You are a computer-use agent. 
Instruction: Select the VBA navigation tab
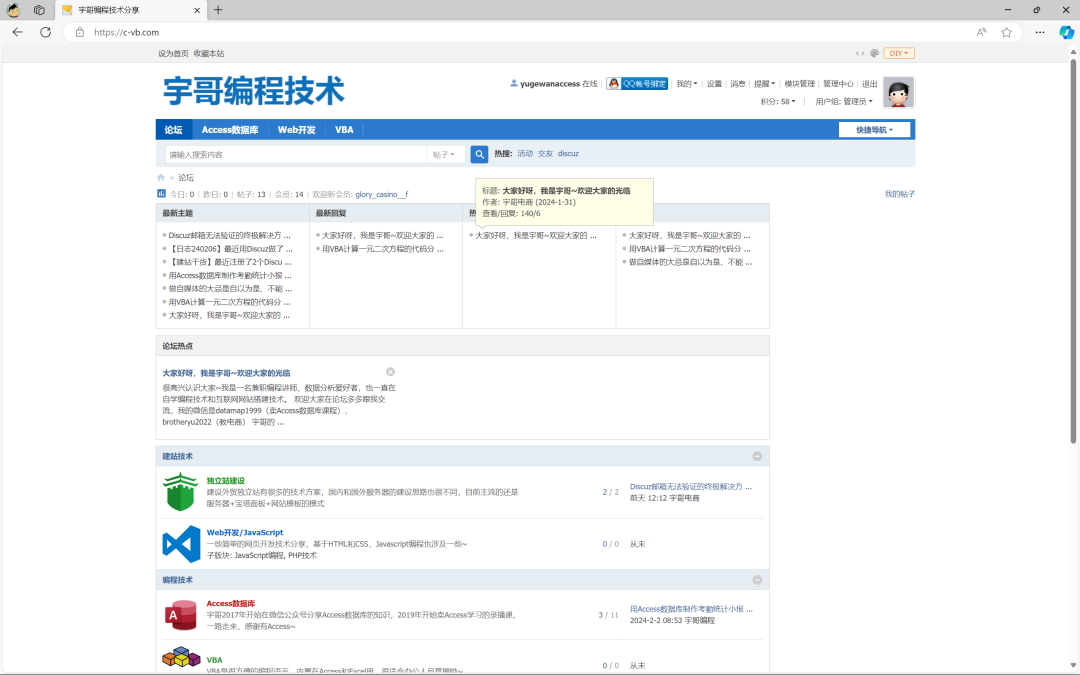tap(344, 130)
